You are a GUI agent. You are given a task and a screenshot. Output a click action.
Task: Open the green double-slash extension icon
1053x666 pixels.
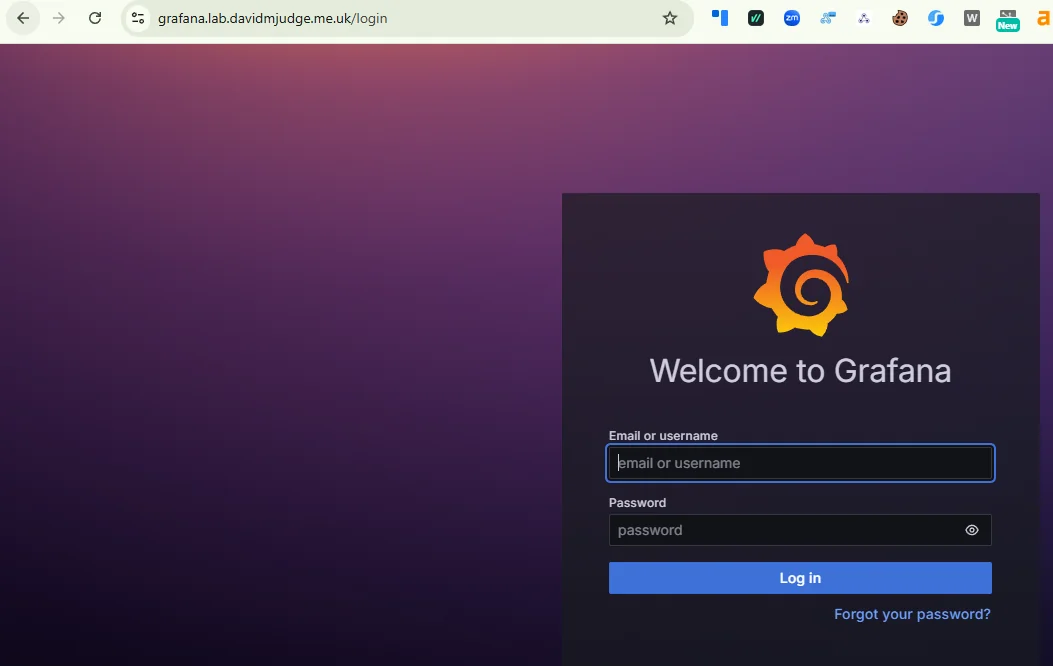click(x=756, y=18)
